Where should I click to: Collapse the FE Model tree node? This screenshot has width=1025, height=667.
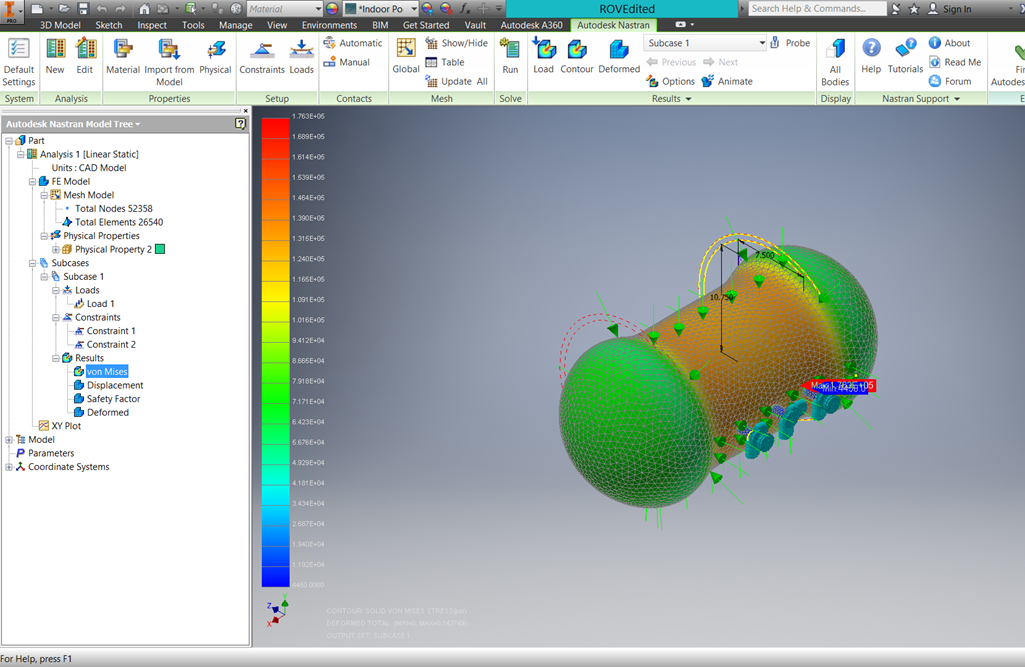[x=32, y=182]
